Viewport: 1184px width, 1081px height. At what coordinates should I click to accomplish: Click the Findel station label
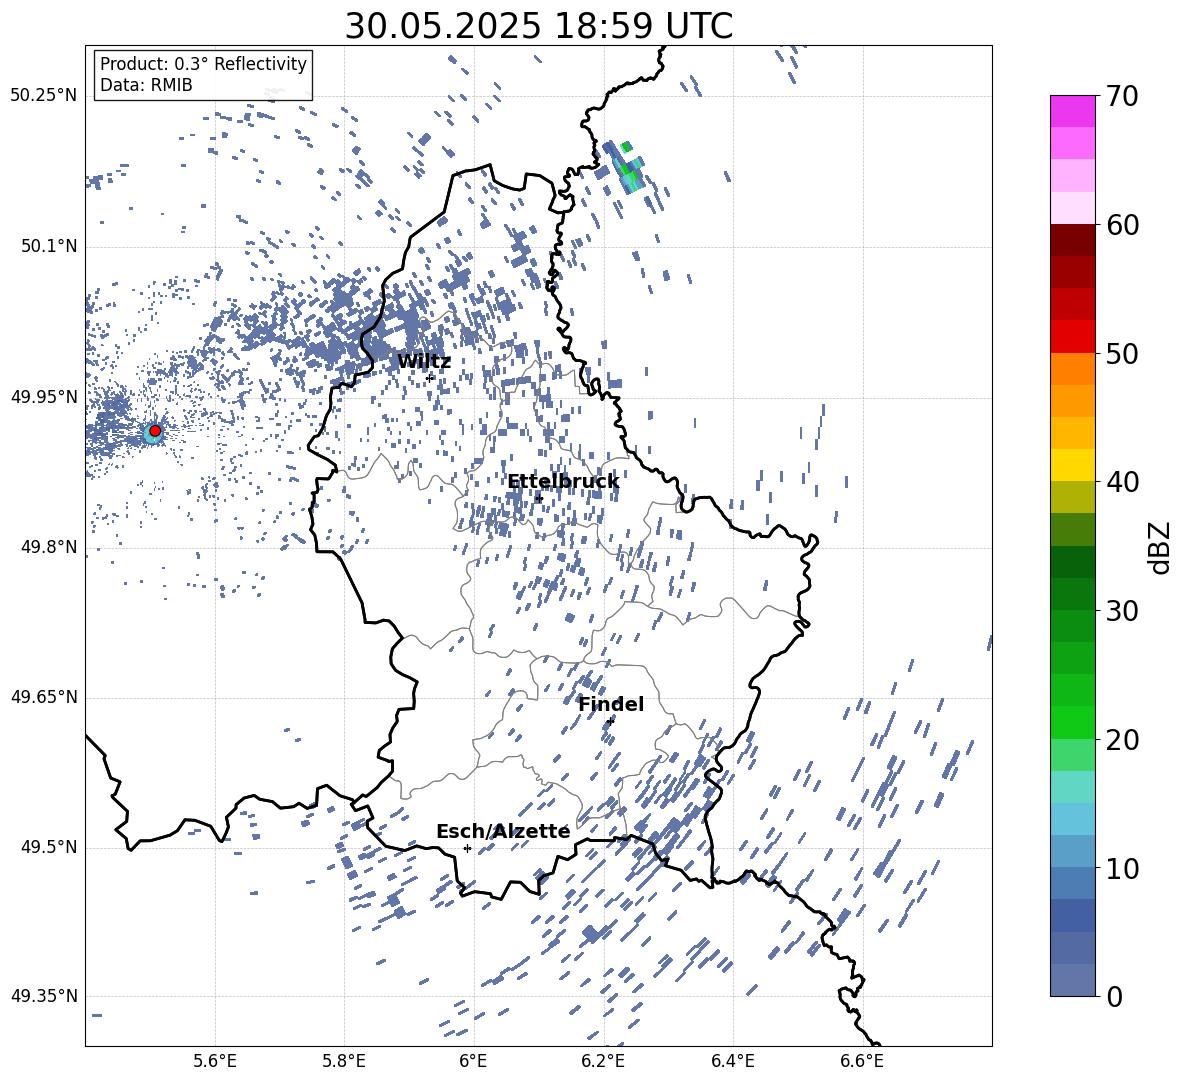(x=611, y=704)
